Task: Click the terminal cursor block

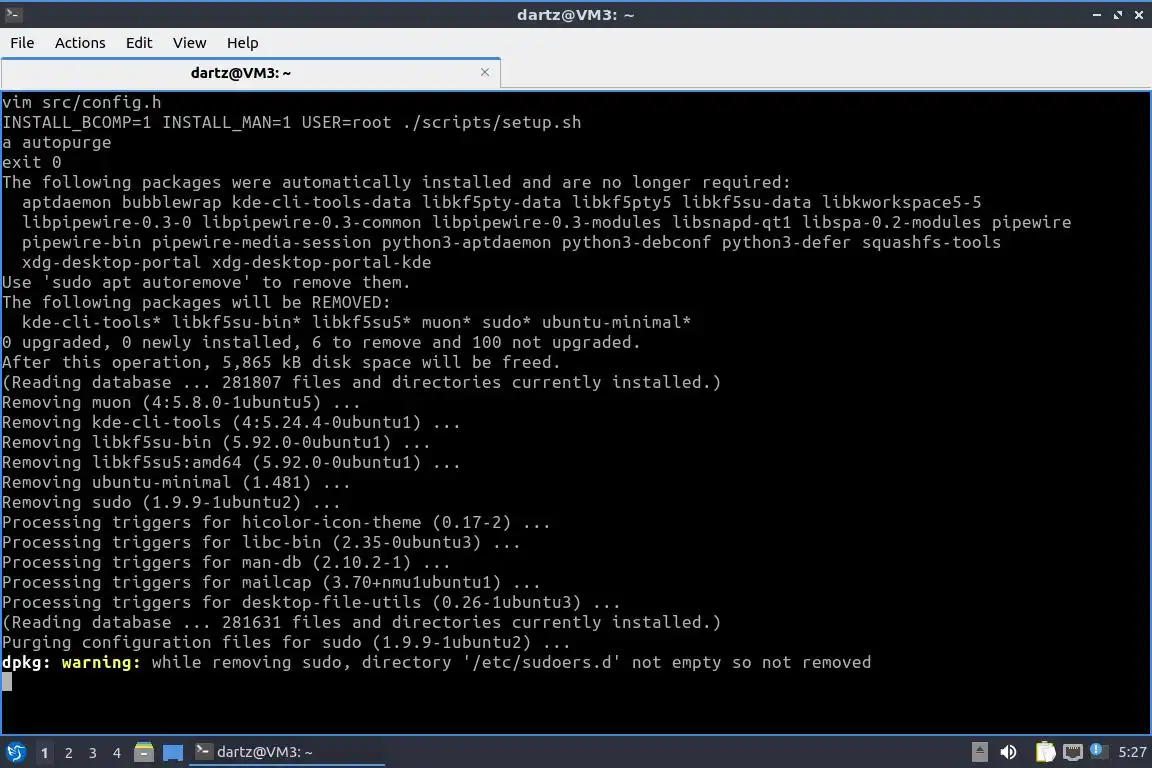Action: point(7,682)
